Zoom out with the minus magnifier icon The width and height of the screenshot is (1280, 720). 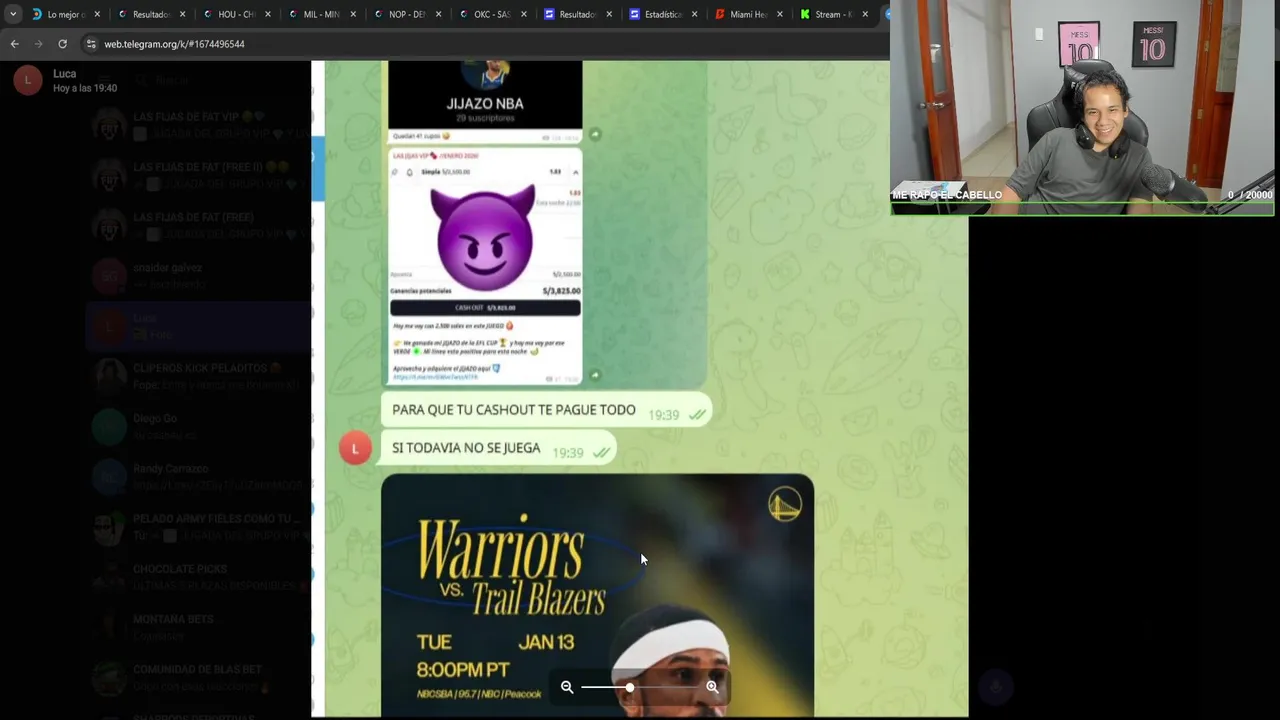(x=567, y=687)
